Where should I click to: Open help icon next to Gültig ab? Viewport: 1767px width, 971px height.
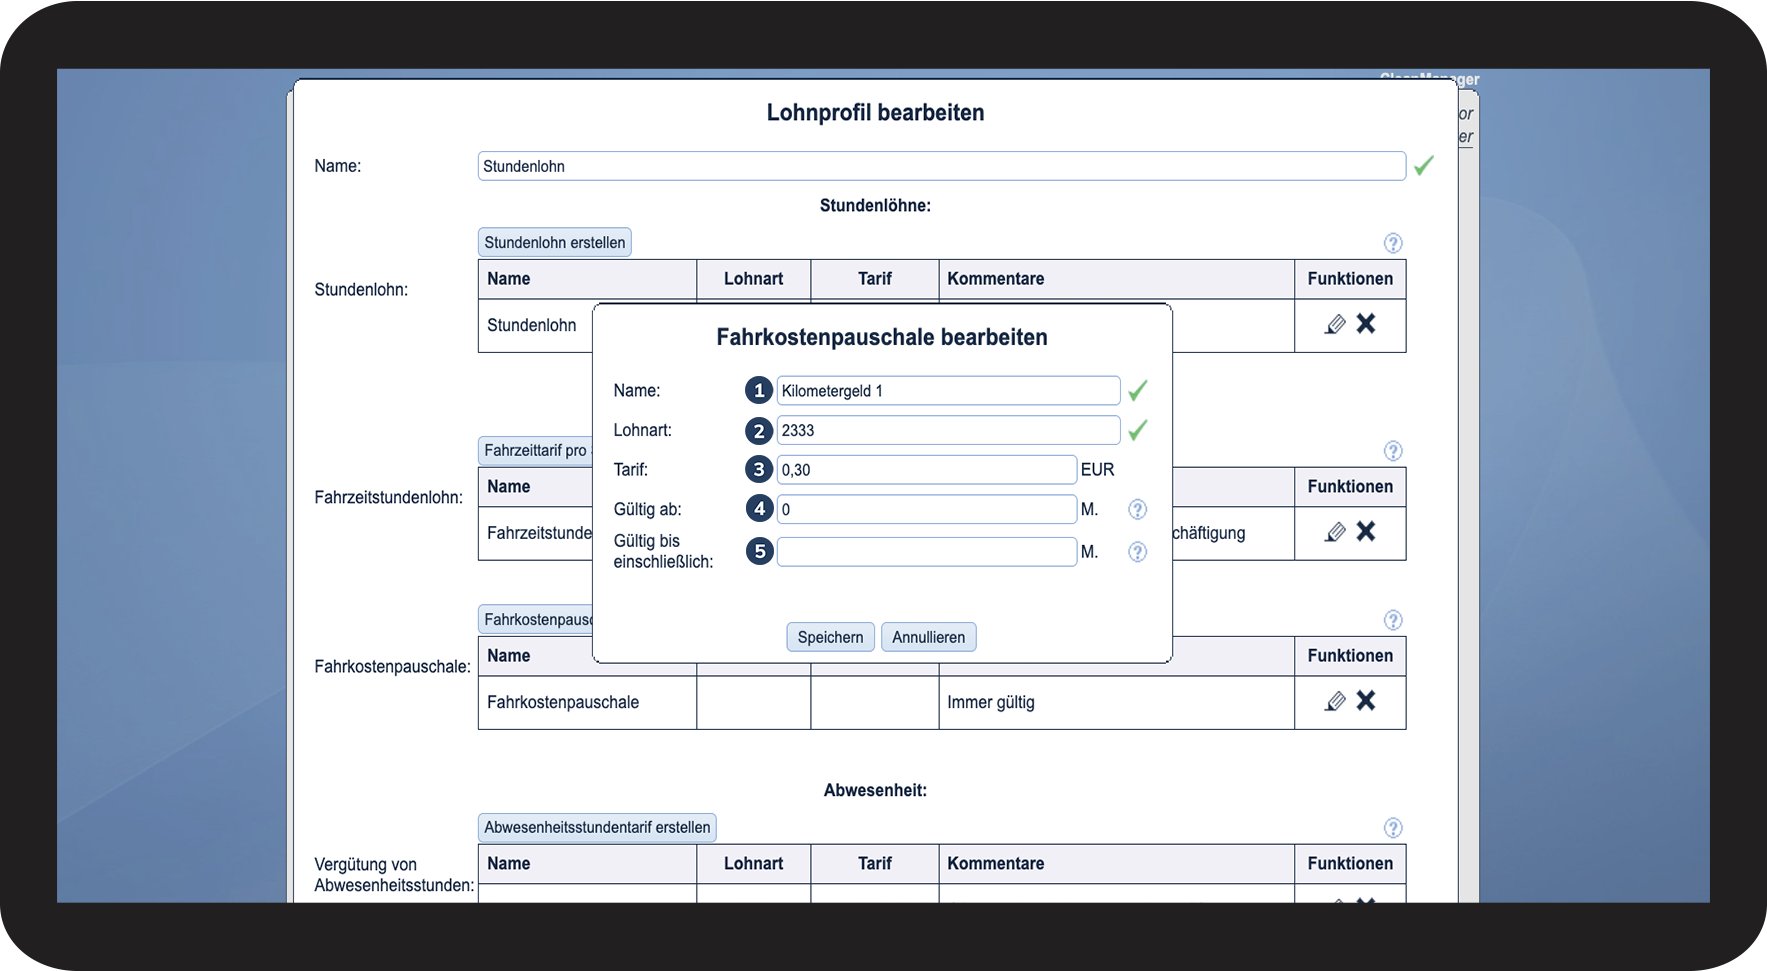(1137, 509)
